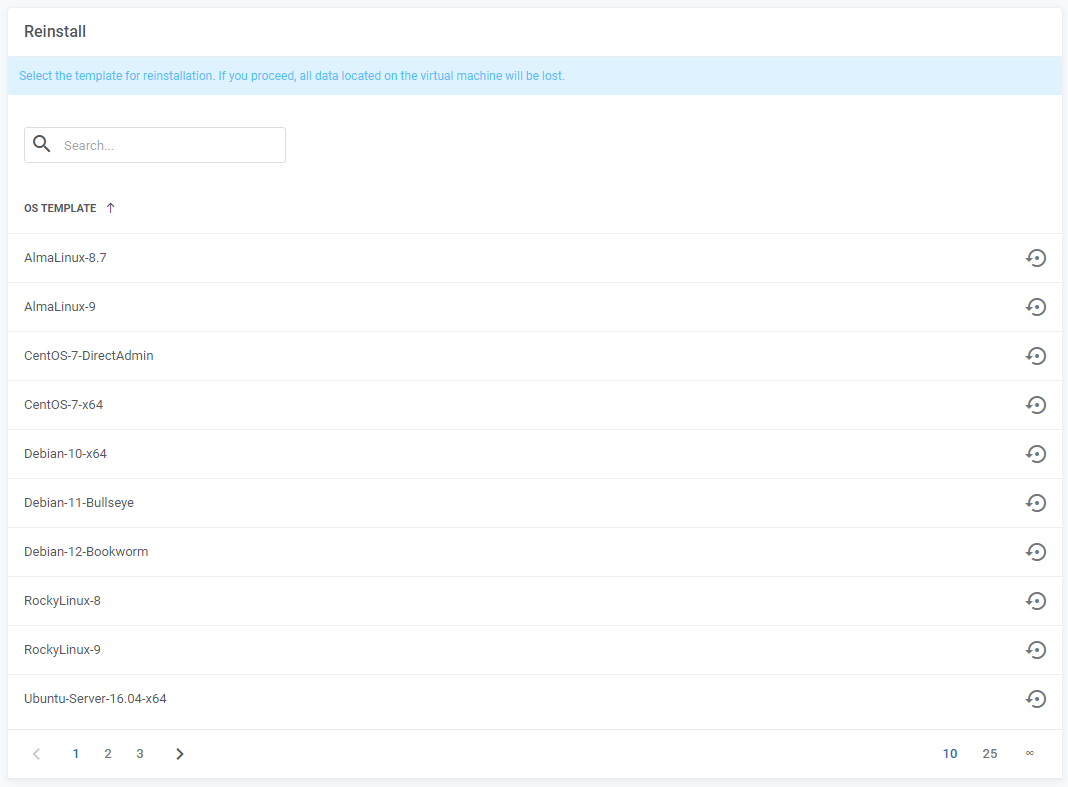This screenshot has width=1068, height=787.
Task: Trigger reinstall icon for Debian-10-x64
Action: [x=1036, y=453]
